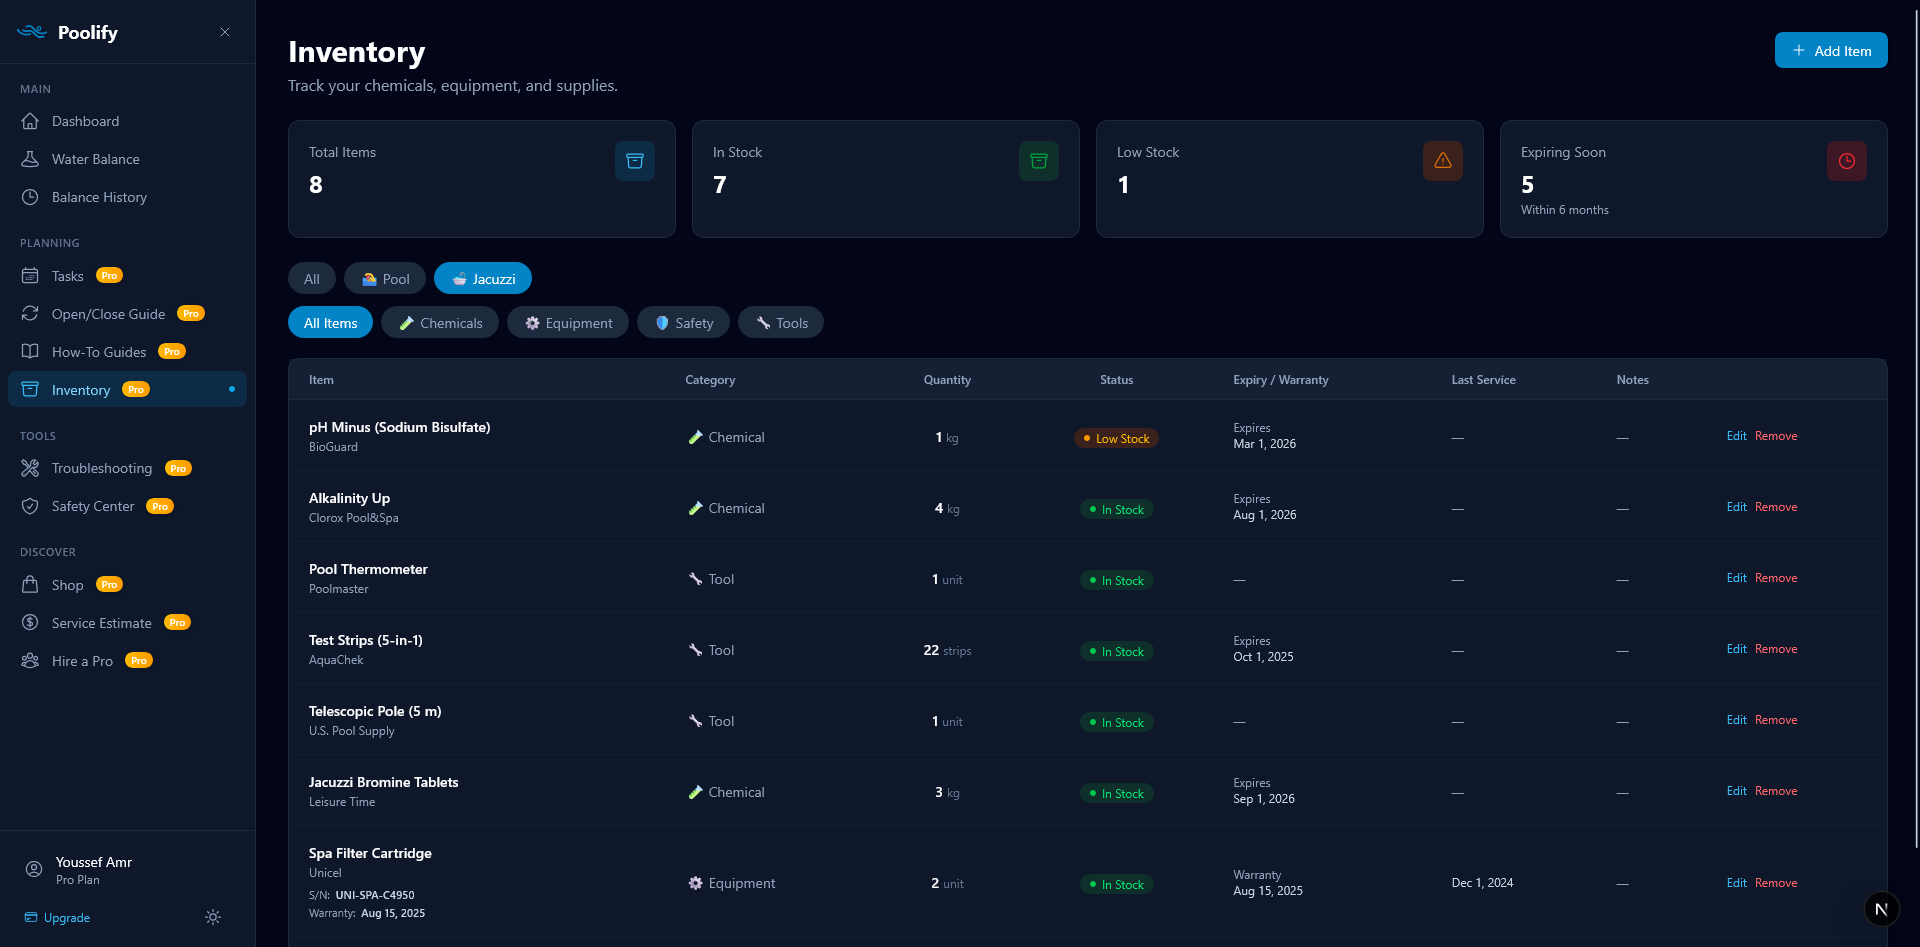Edit the Jacuzzi Bromine Tablets item
The height and width of the screenshot is (947, 1920).
click(1736, 791)
